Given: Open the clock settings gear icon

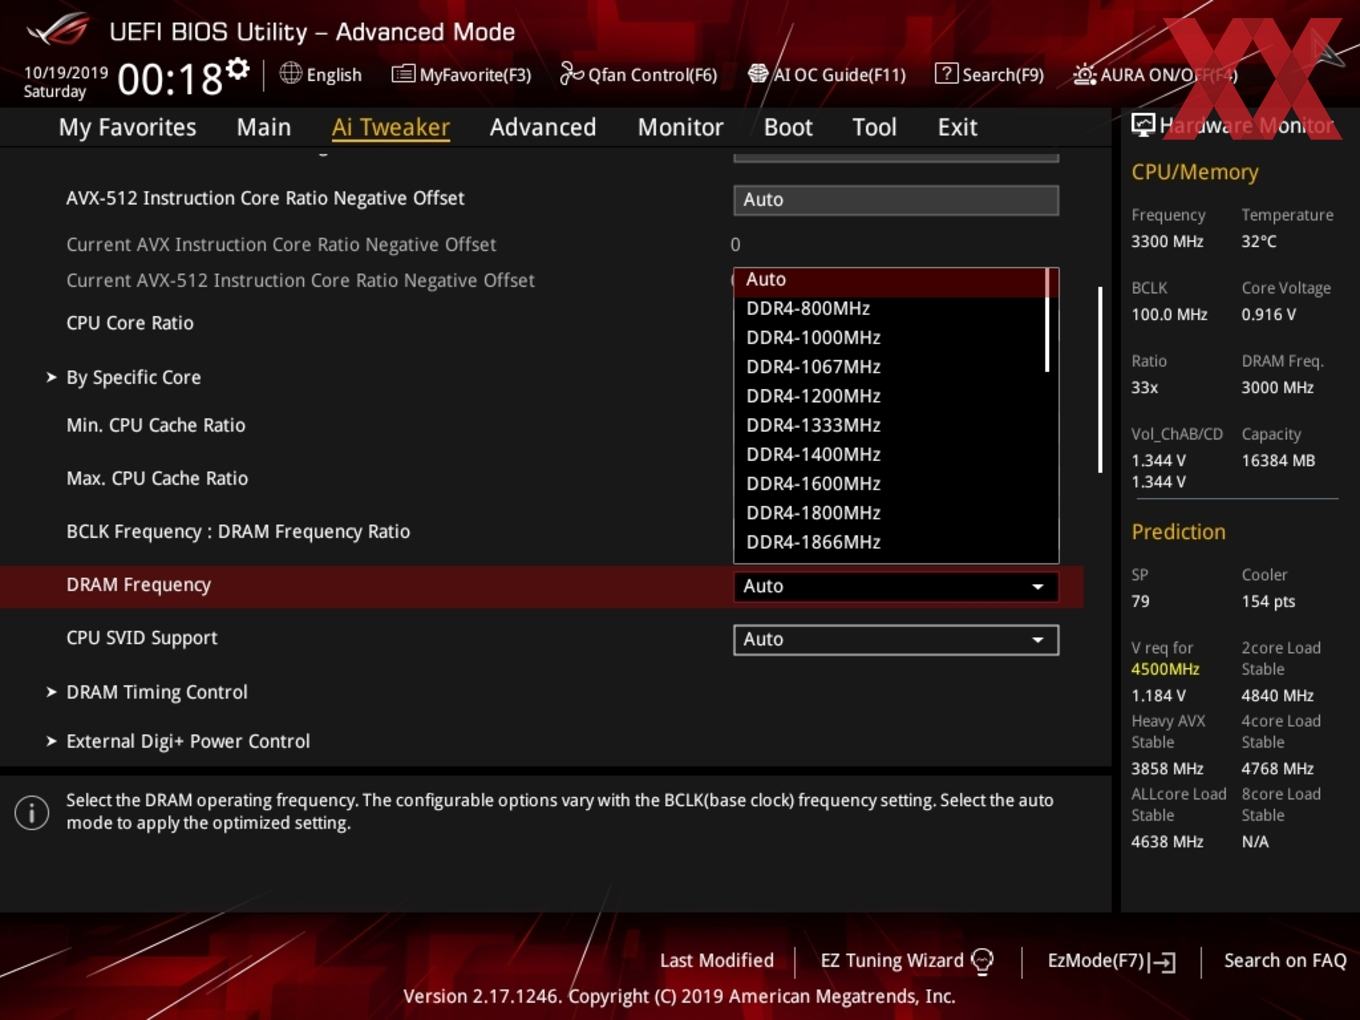Looking at the screenshot, I should 237,69.
